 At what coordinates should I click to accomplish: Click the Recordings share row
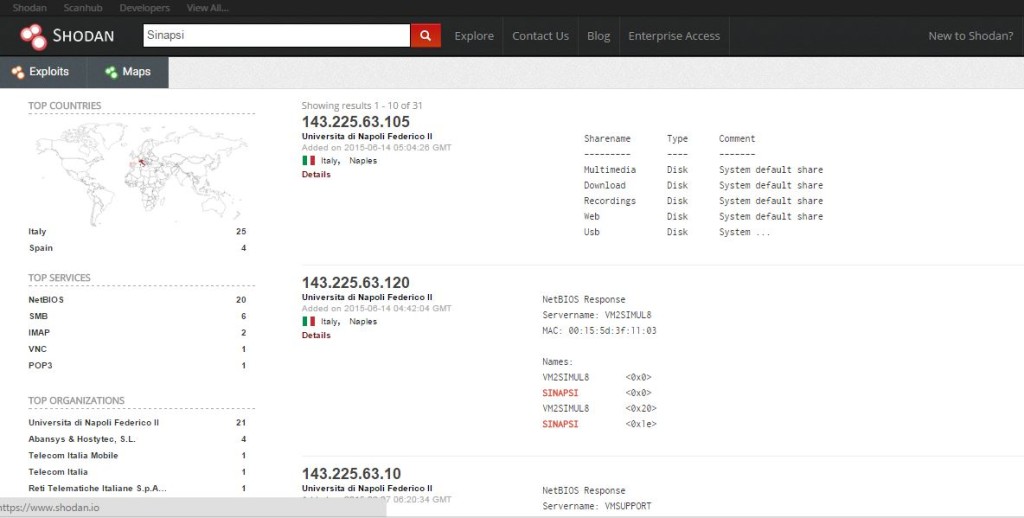[x=703, y=201]
